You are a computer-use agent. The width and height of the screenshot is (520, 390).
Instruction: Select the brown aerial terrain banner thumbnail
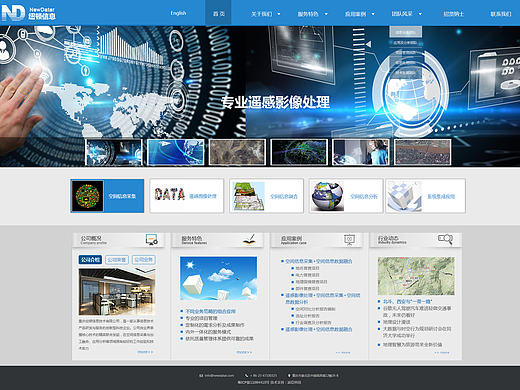237,152
